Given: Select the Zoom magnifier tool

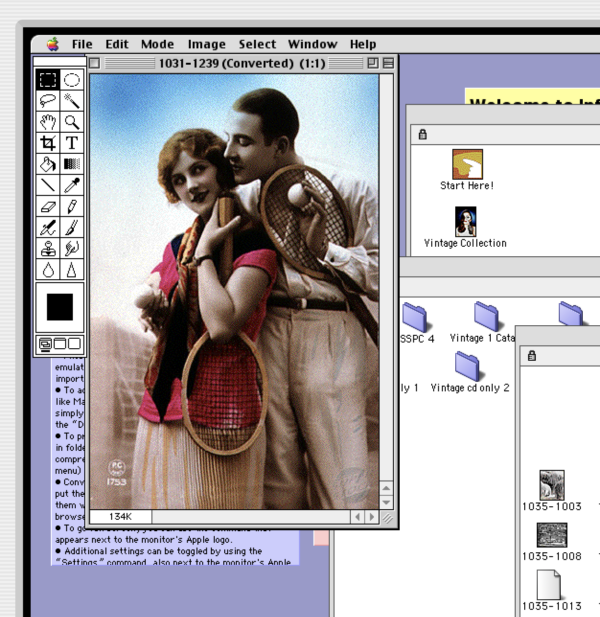Looking at the screenshot, I should [72, 122].
